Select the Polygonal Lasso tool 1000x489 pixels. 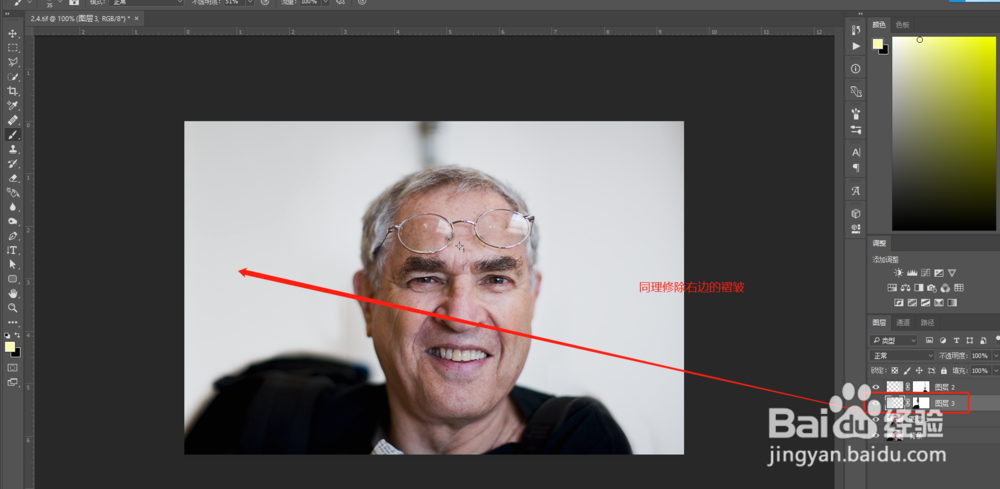pyautogui.click(x=12, y=62)
